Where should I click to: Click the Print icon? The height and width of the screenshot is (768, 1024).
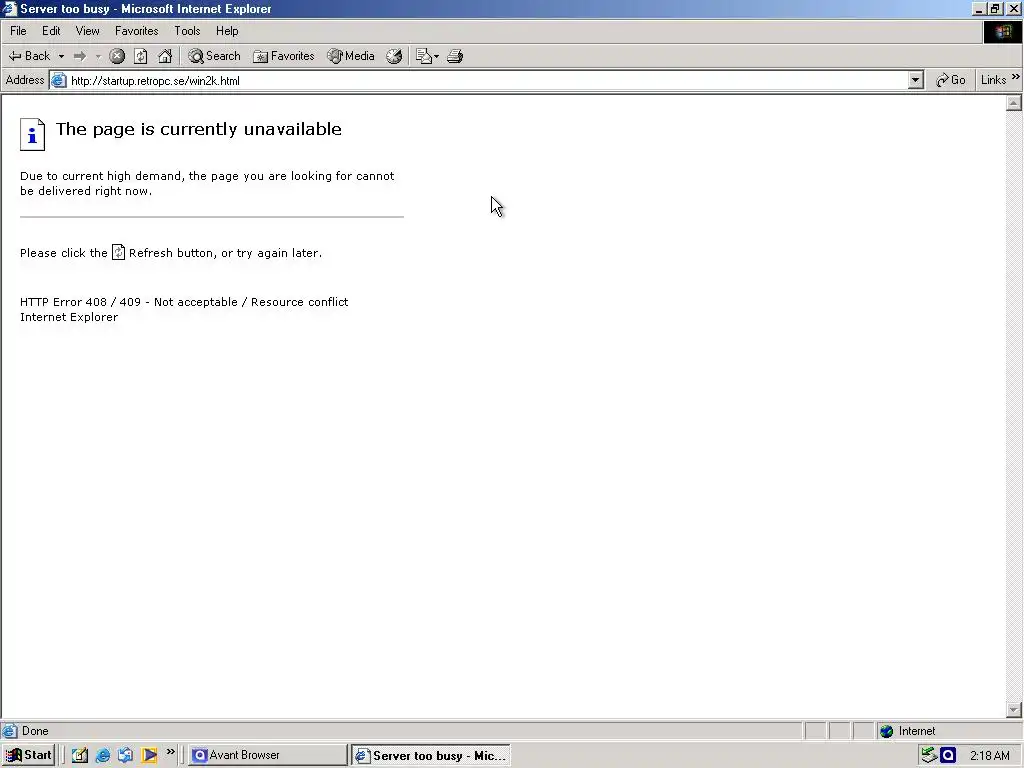tap(455, 56)
